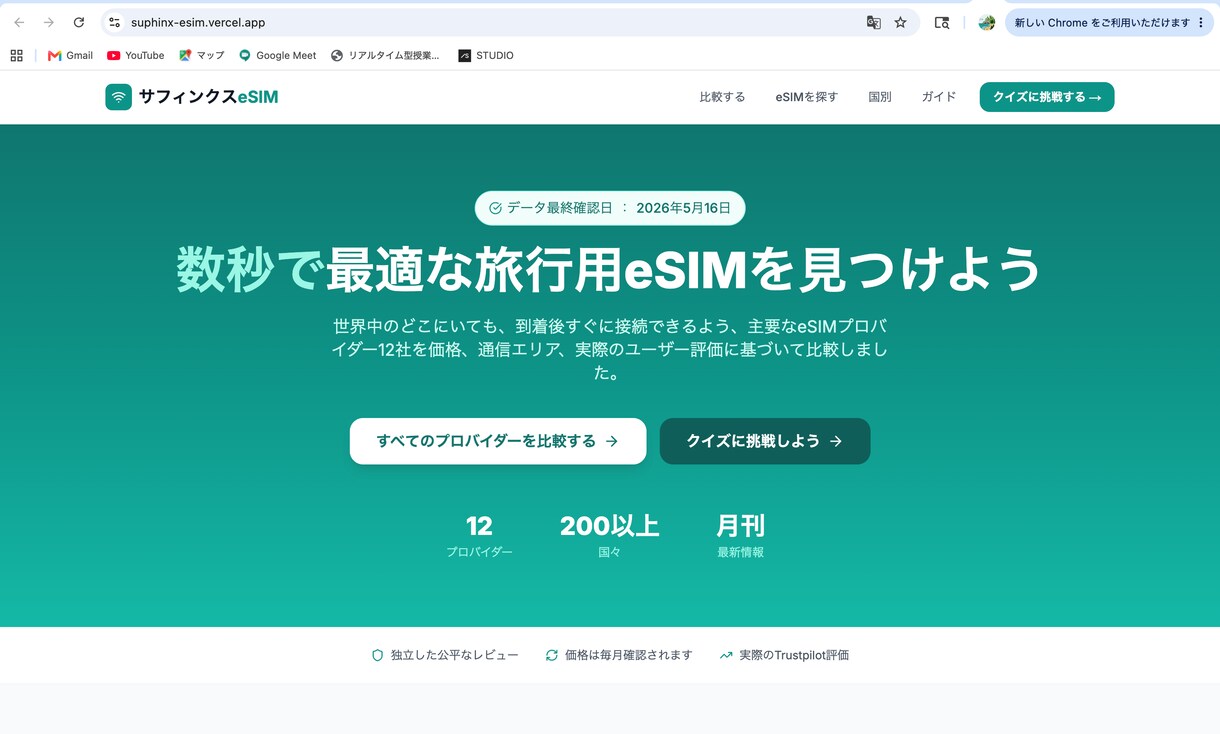1220x734 pixels.
Task: Click the 12 プロバイダー statistic
Action: pyautogui.click(x=479, y=536)
